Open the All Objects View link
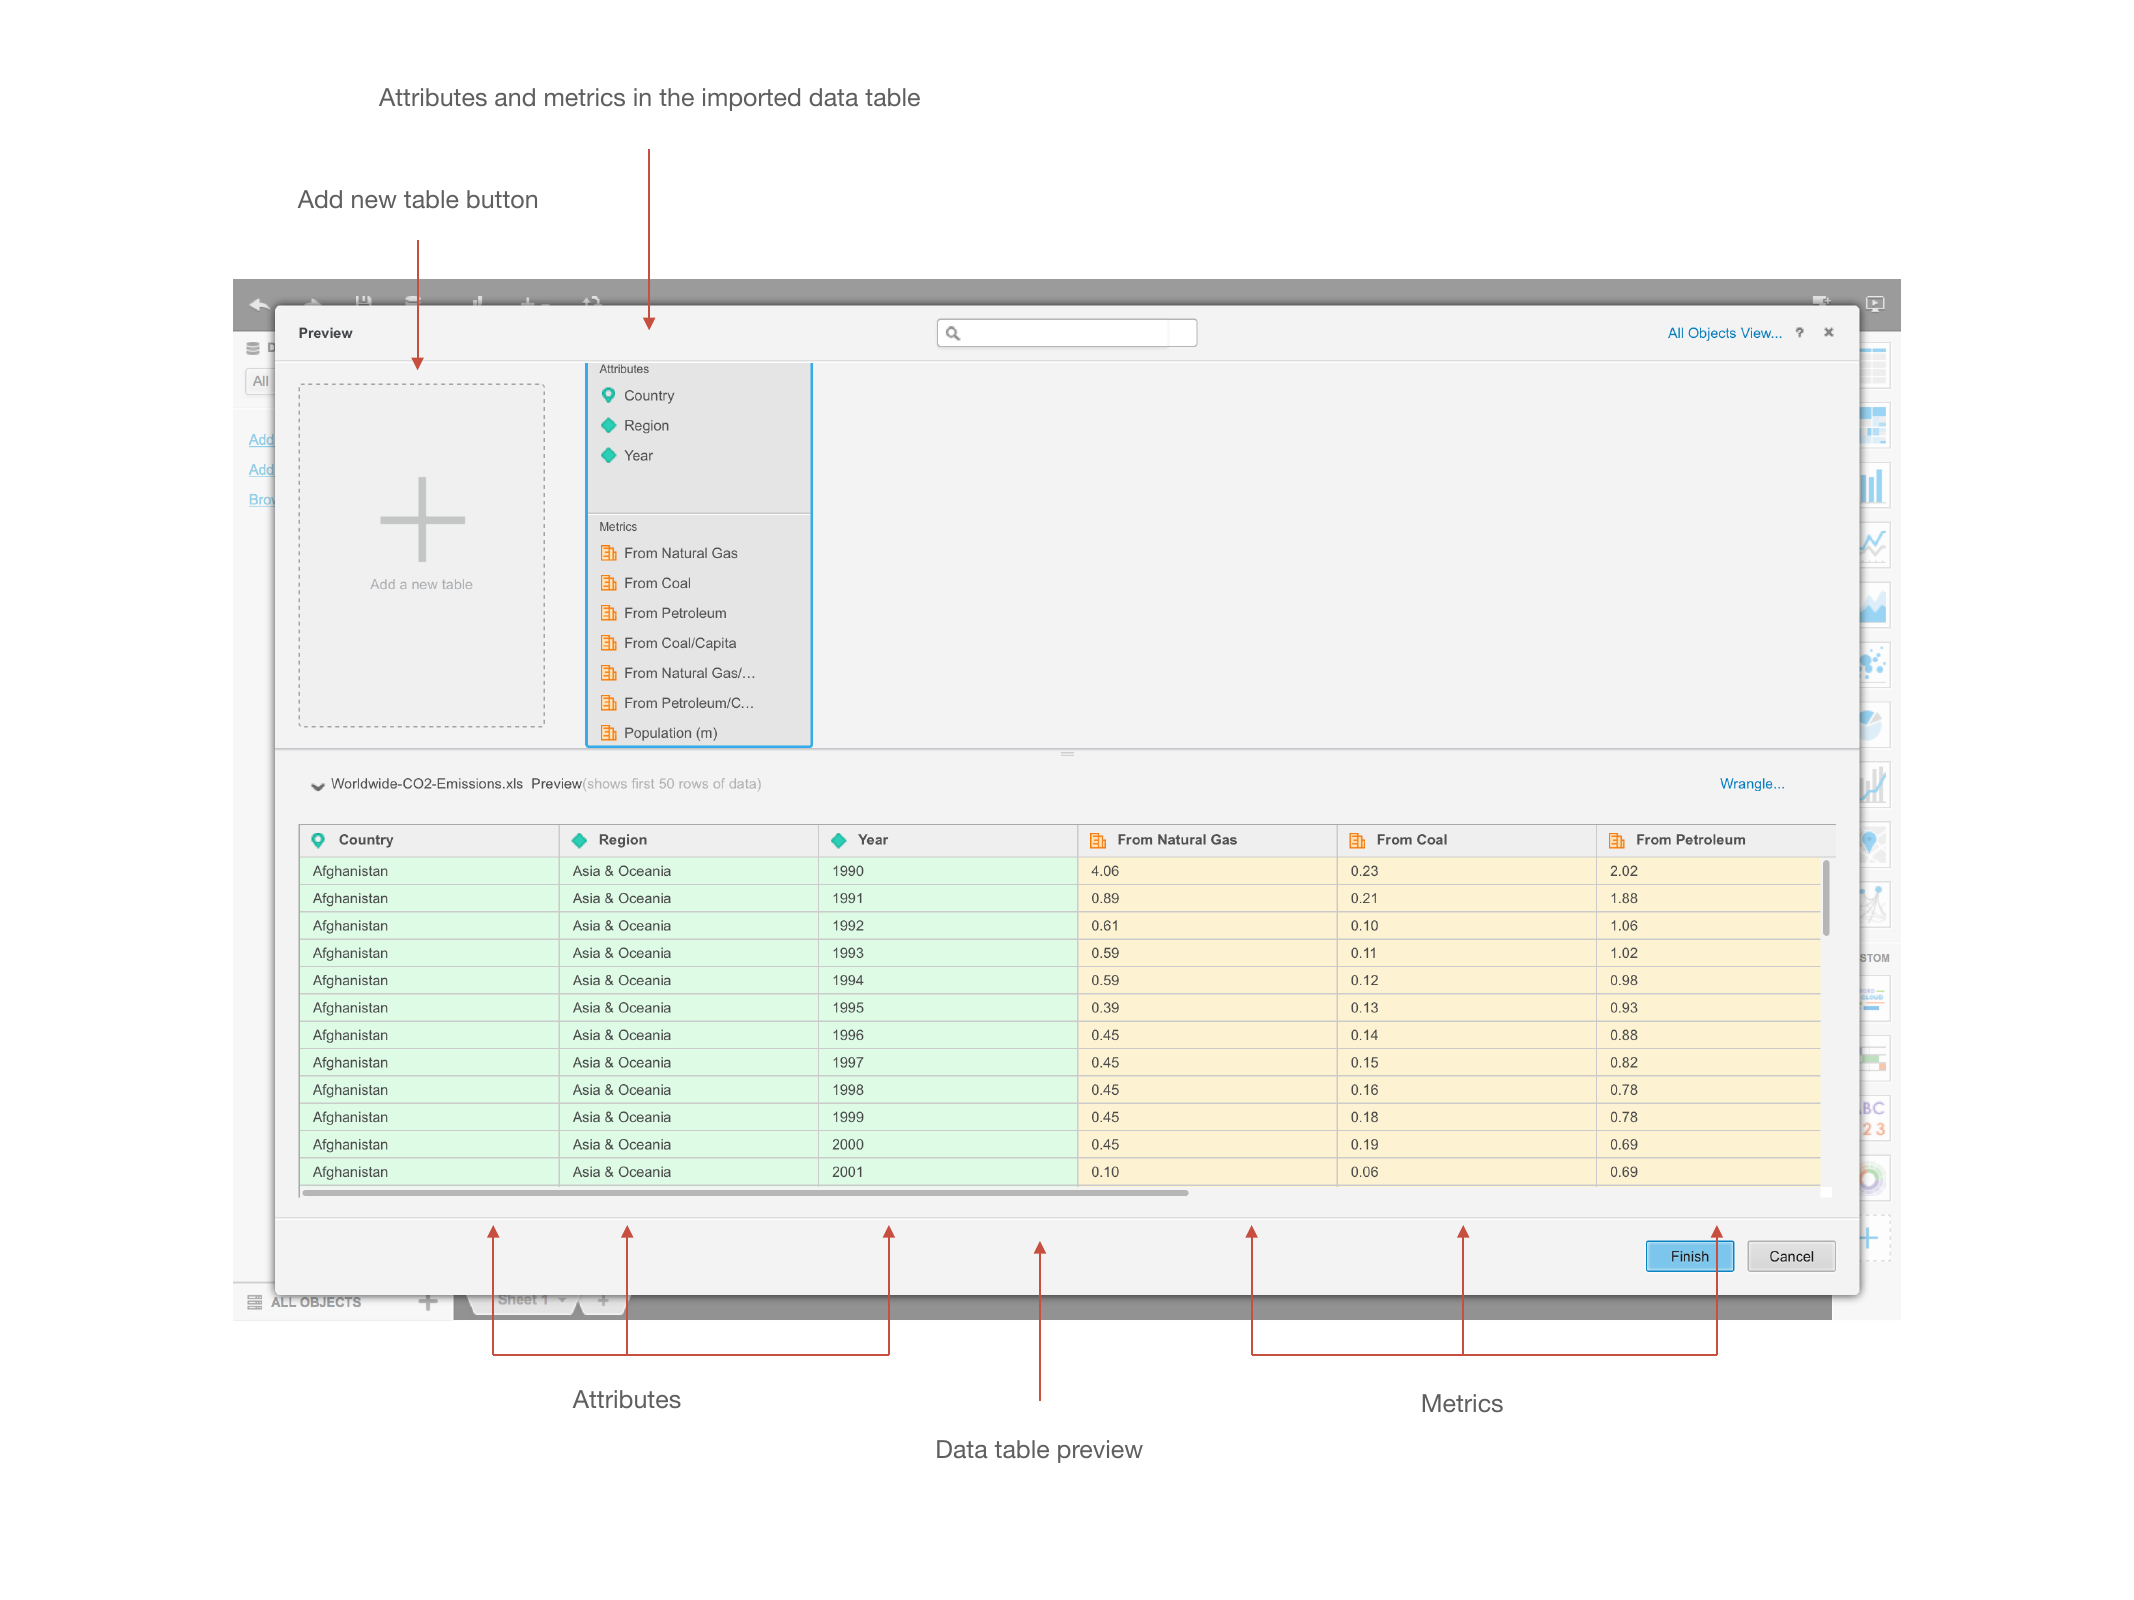Viewport: 2134px width, 1600px height. [x=1724, y=333]
